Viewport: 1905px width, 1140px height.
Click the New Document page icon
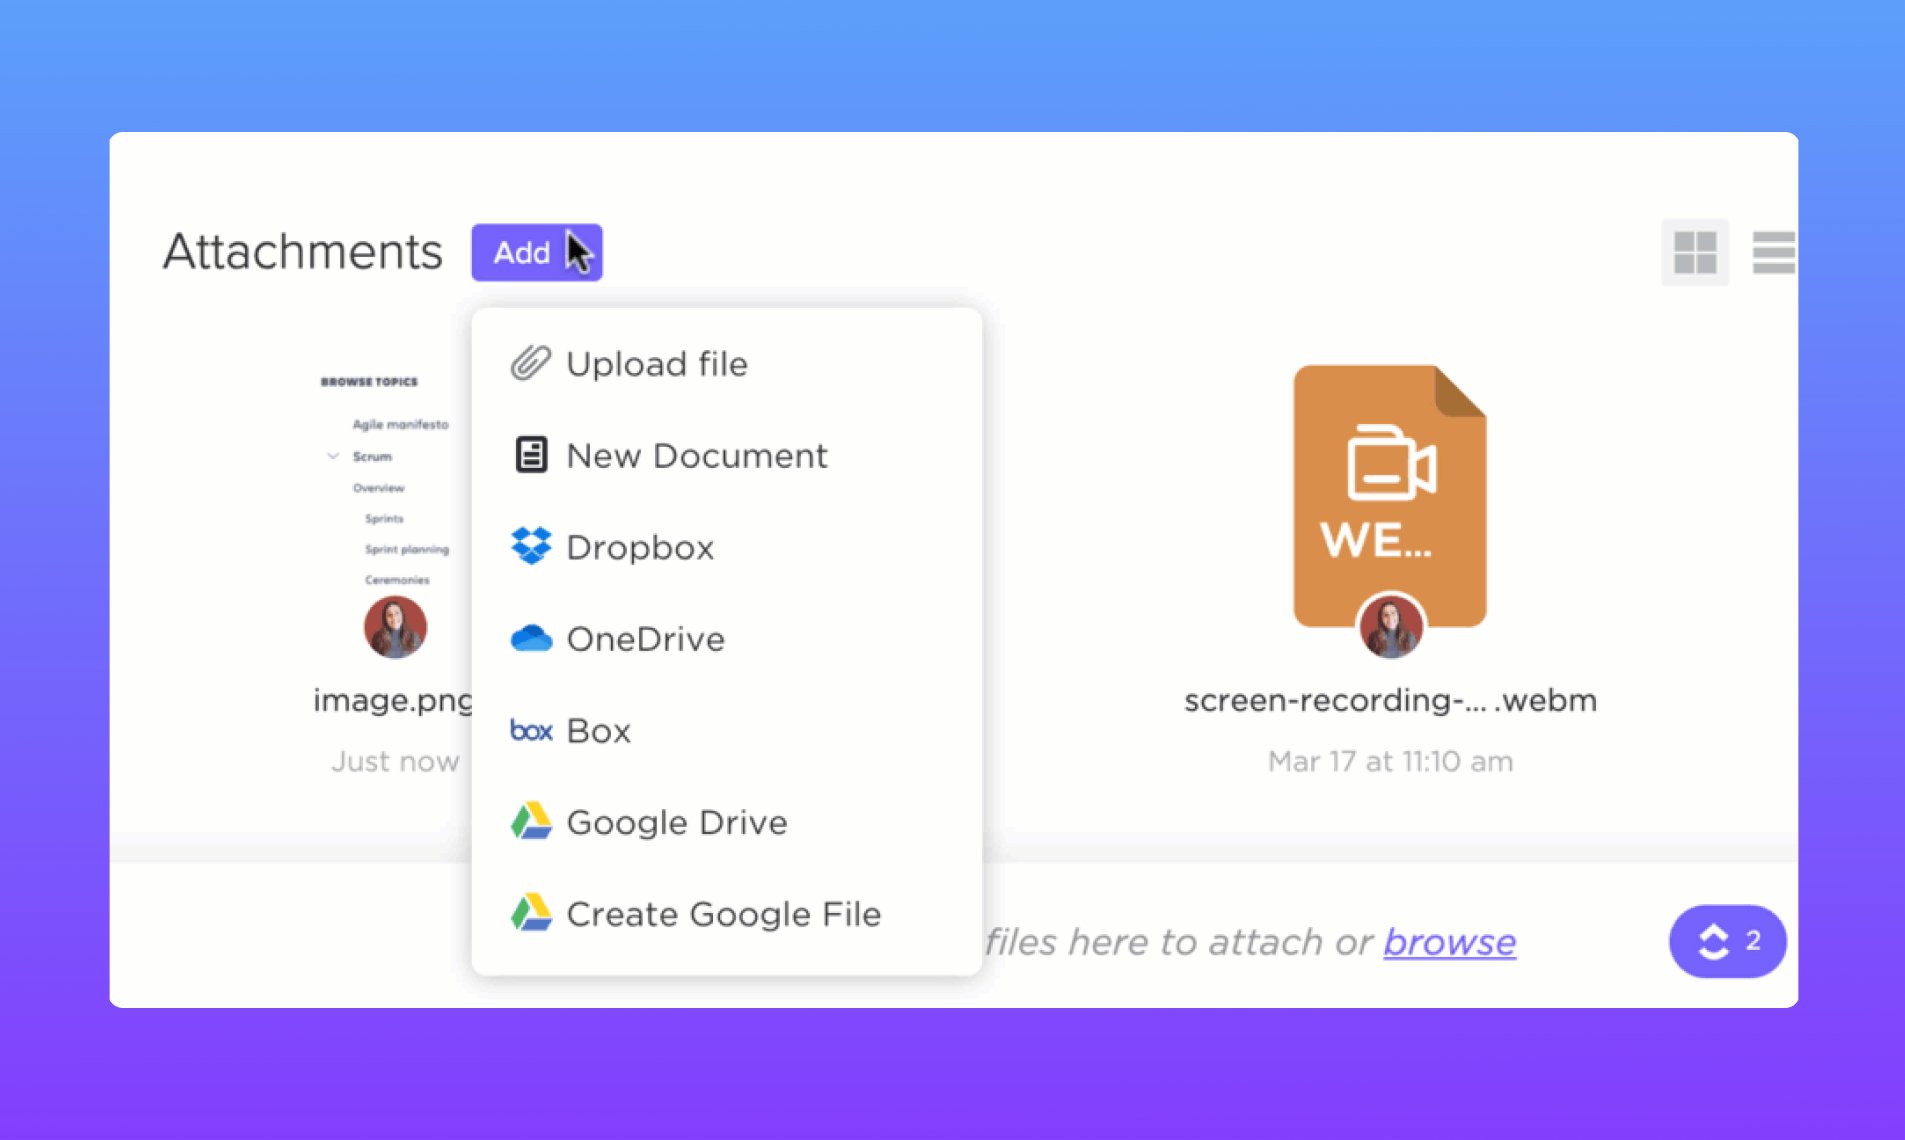coord(530,454)
